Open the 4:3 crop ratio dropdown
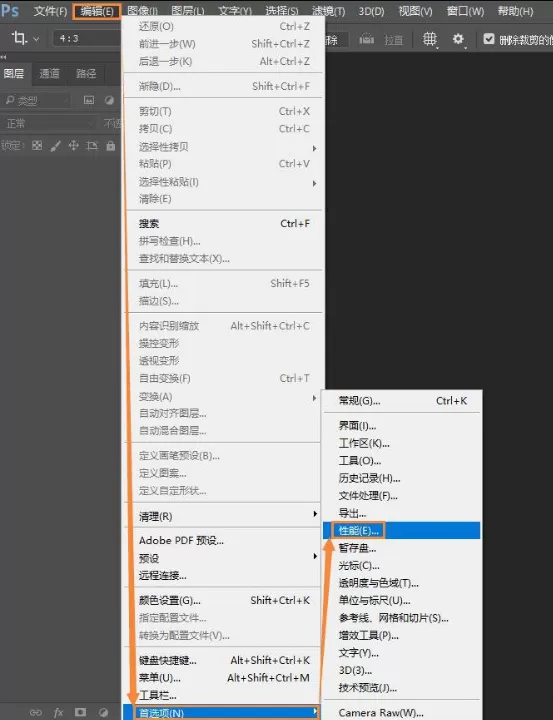553x720 pixels. pos(87,39)
